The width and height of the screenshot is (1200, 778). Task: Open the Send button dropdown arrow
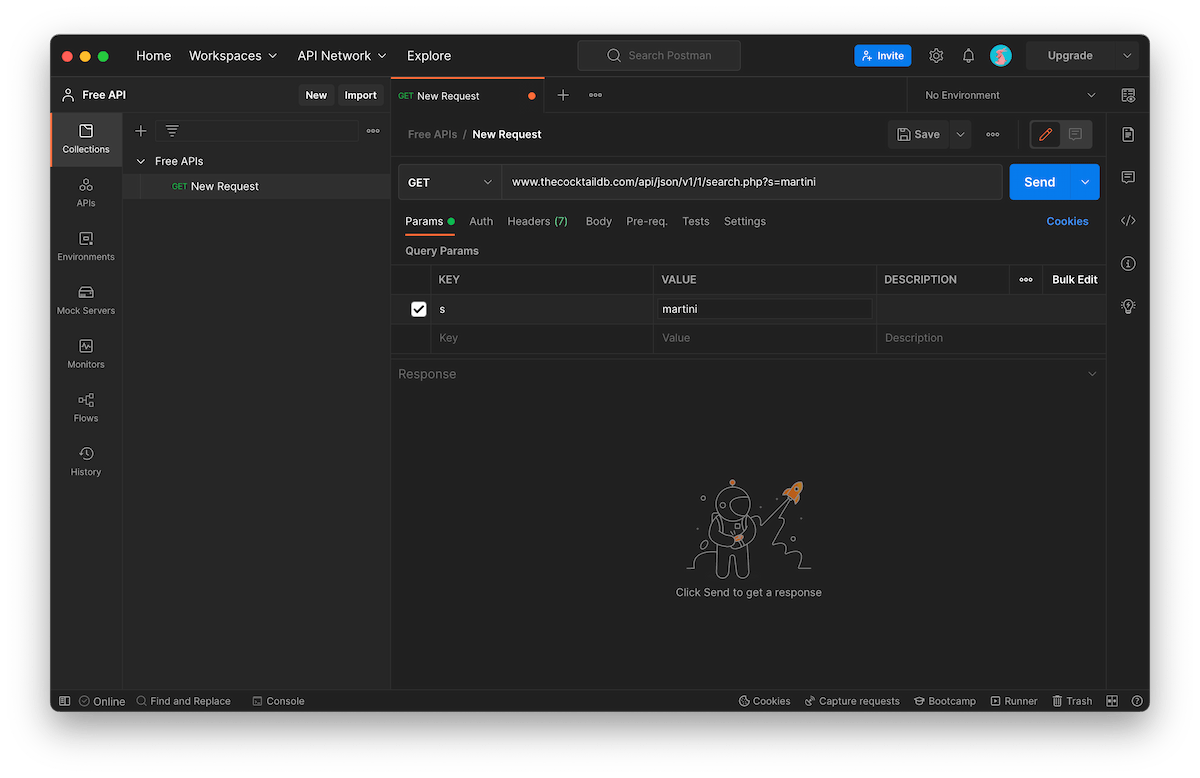pyautogui.click(x=1085, y=182)
